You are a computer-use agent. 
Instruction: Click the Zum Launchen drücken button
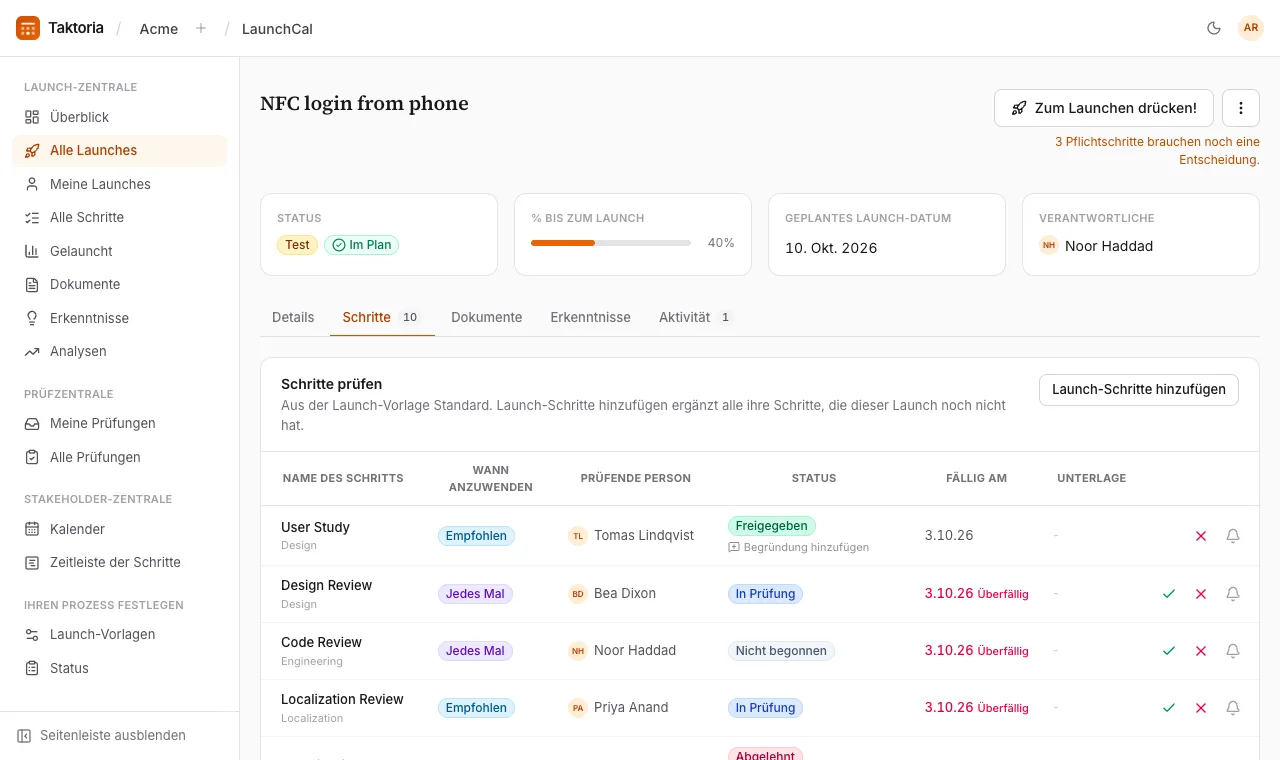coord(1104,108)
